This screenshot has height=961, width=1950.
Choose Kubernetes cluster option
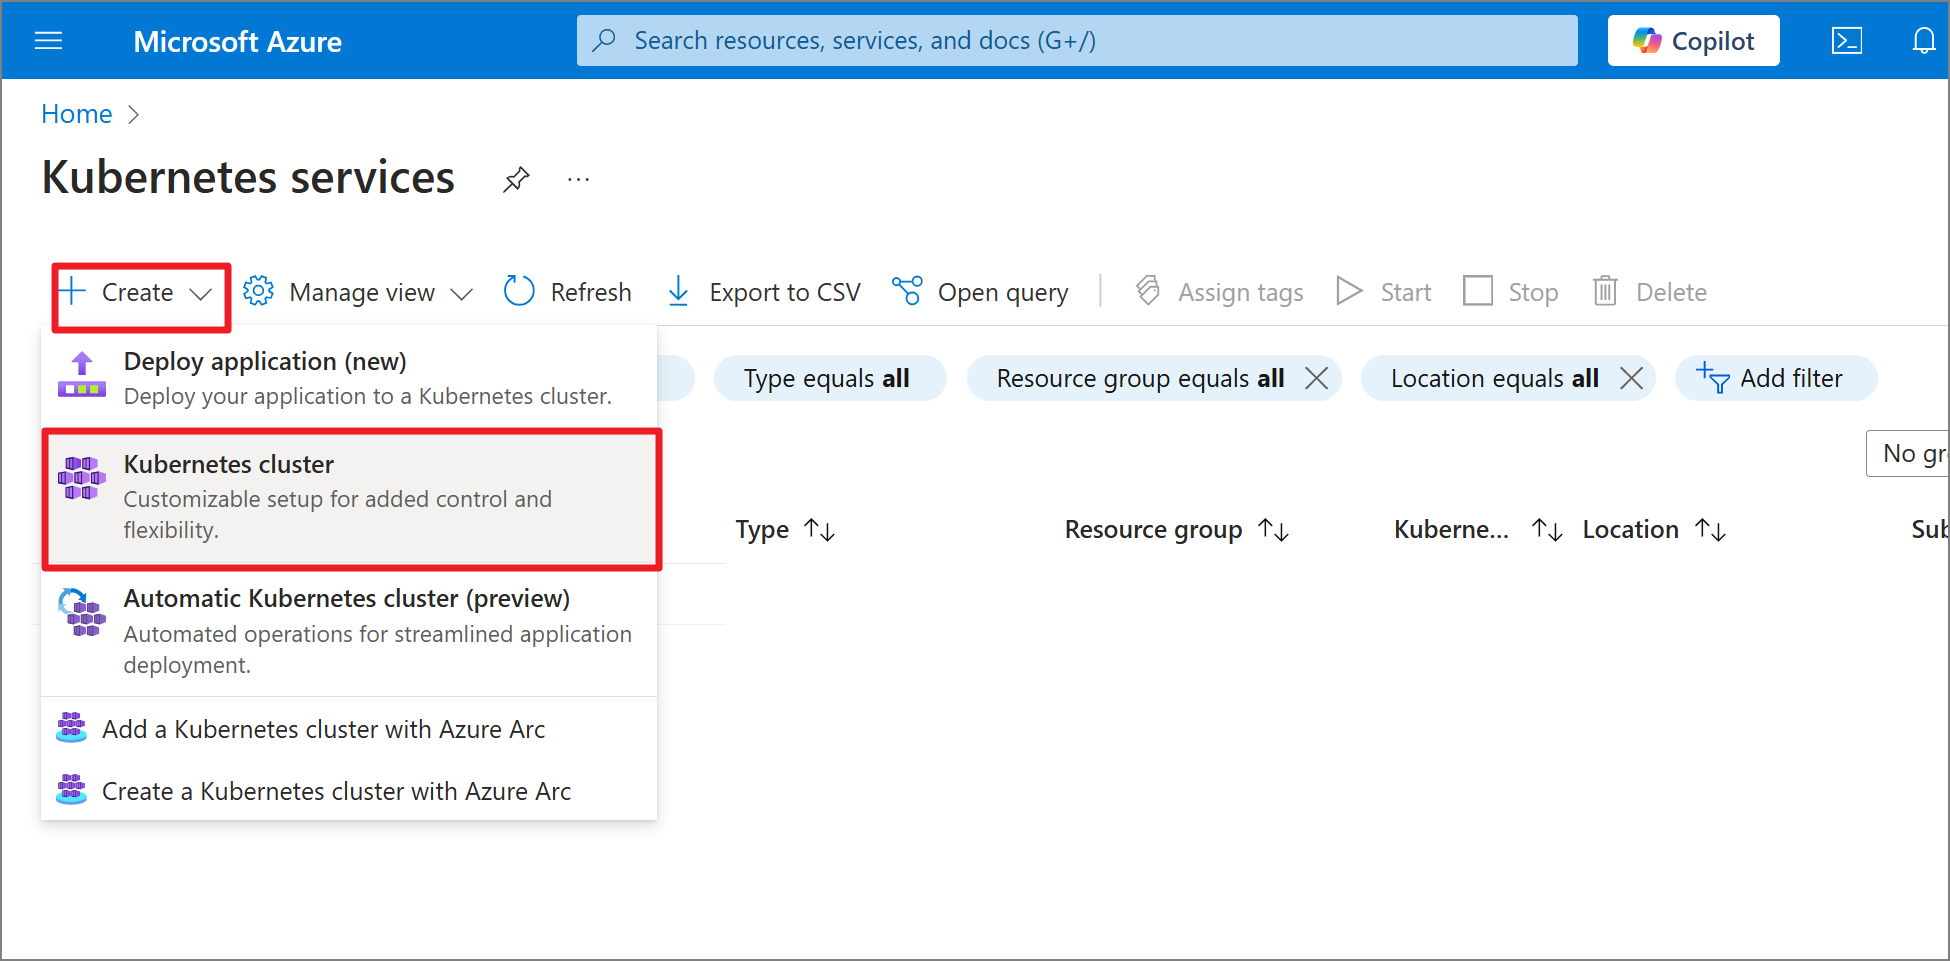point(351,497)
